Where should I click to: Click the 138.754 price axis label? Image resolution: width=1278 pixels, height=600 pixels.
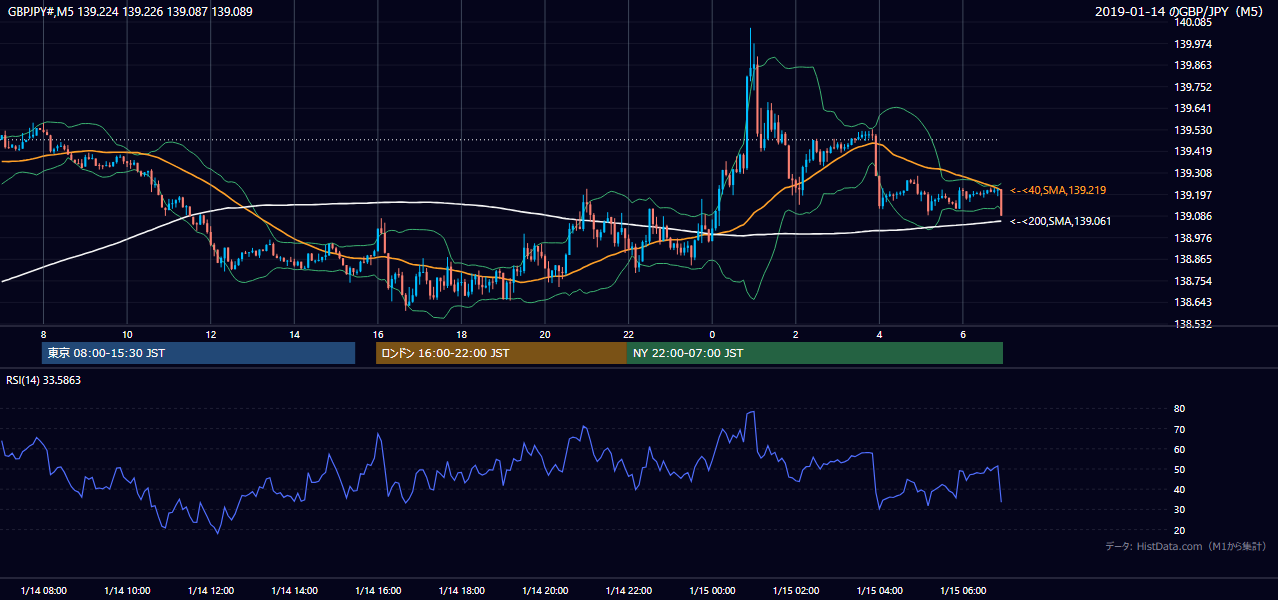[x=1194, y=281]
